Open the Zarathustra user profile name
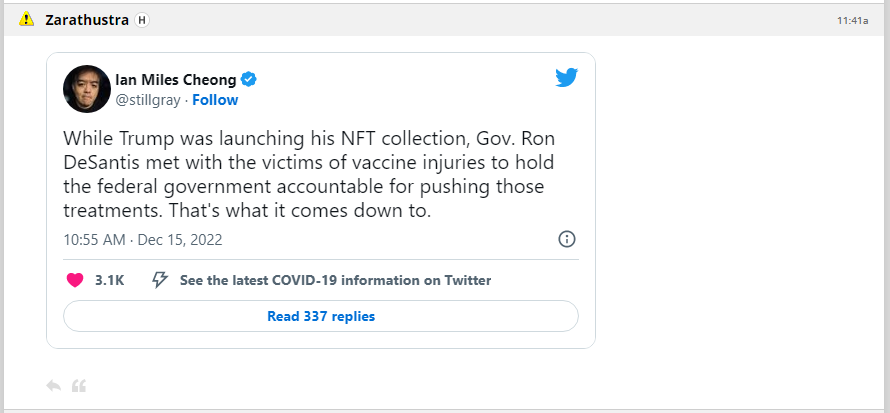Screen dimensions: 890x413 pyautogui.click(x=87, y=19)
